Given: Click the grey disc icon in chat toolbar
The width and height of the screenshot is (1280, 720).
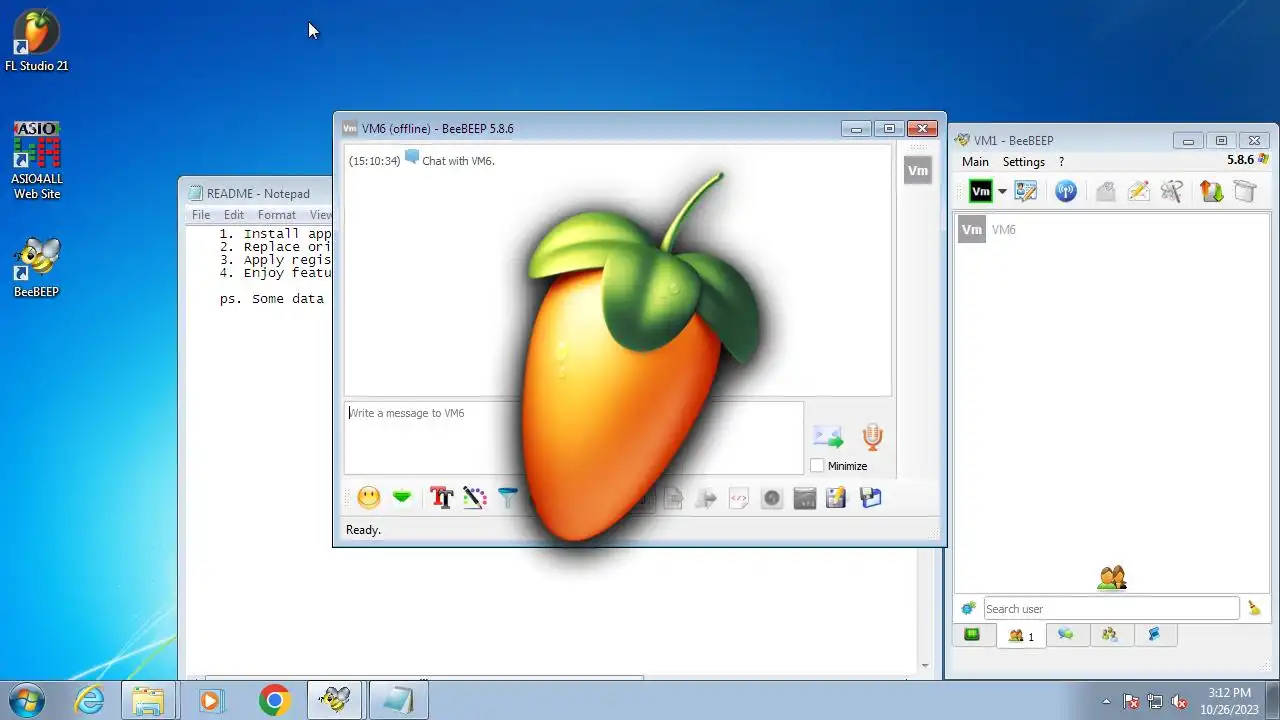Looking at the screenshot, I should [772, 498].
